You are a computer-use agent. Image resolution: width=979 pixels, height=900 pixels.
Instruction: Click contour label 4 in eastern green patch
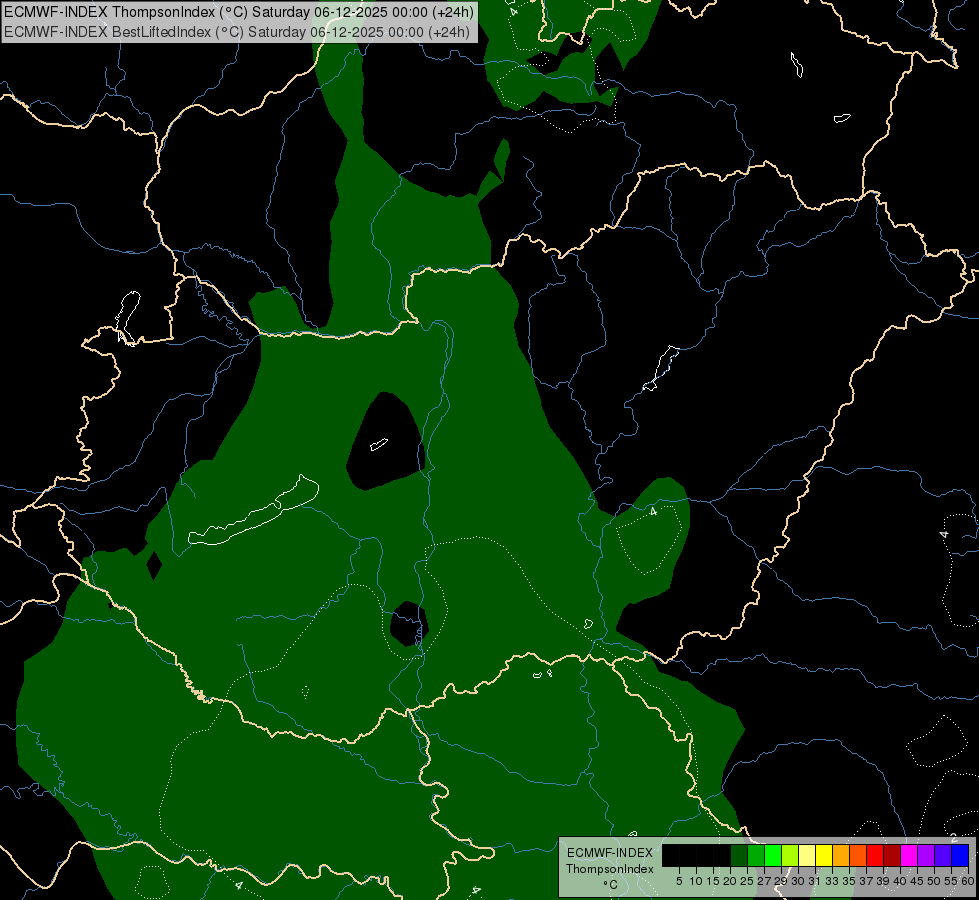pos(653,512)
